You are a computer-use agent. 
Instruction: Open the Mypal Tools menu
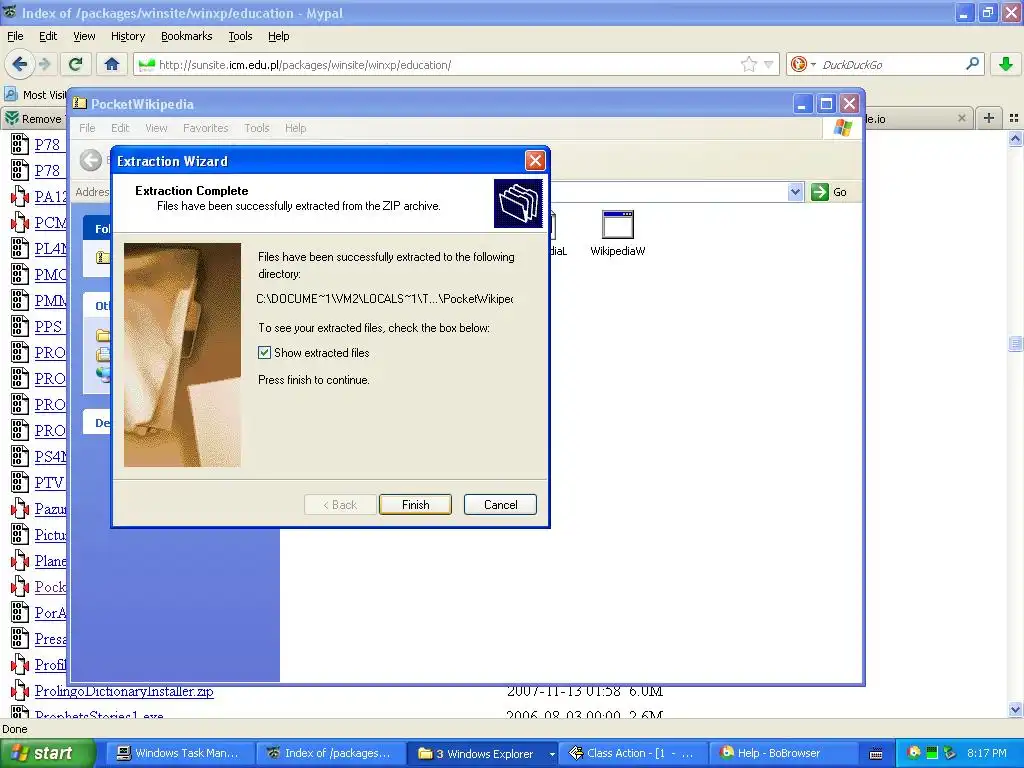240,36
